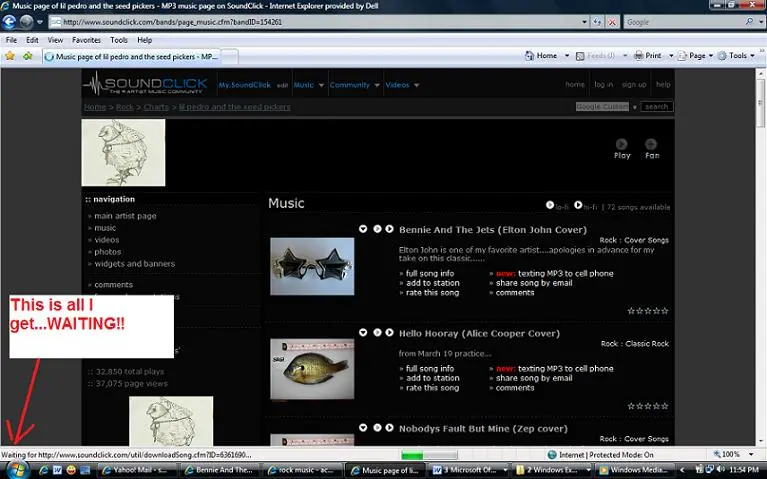Open the Edit menu
This screenshot has height=479, width=767.
[x=32, y=40]
